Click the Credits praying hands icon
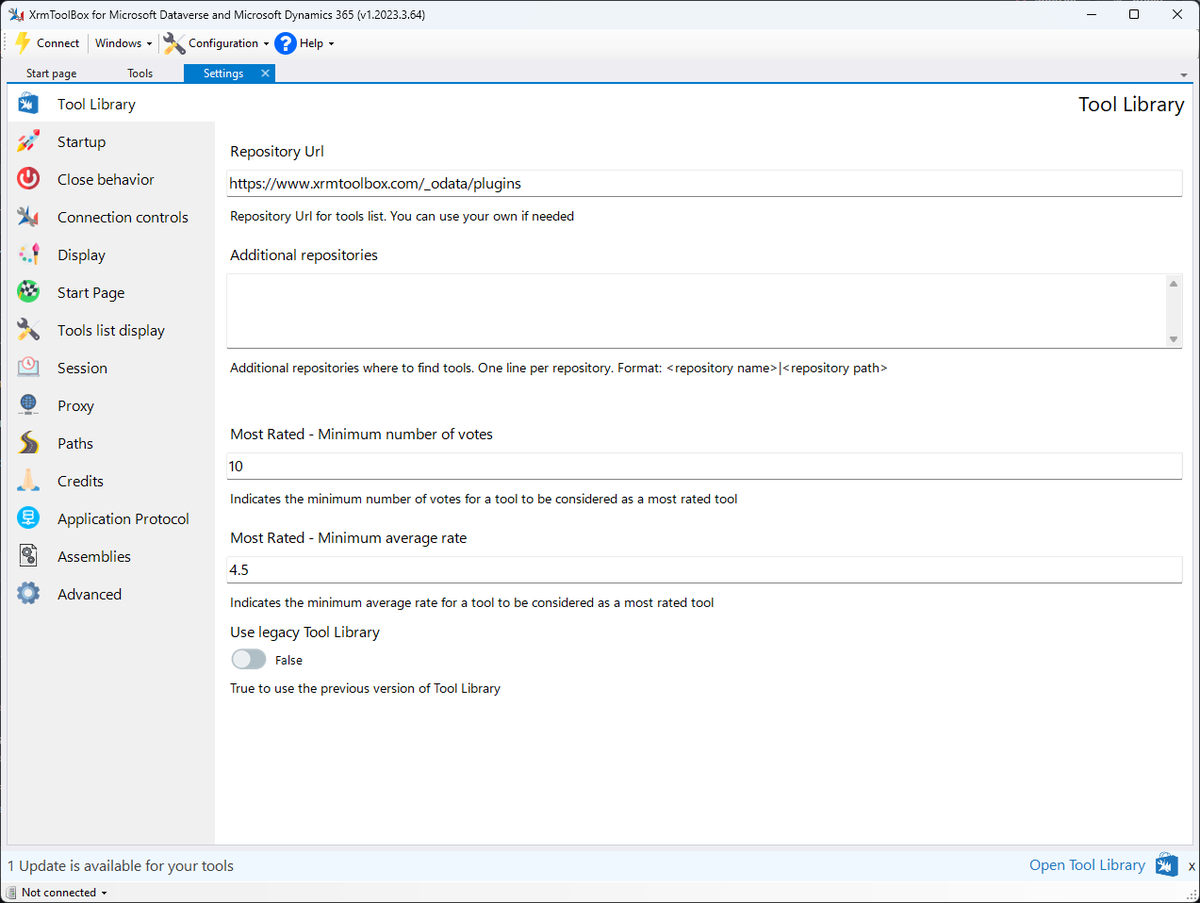 (28, 481)
